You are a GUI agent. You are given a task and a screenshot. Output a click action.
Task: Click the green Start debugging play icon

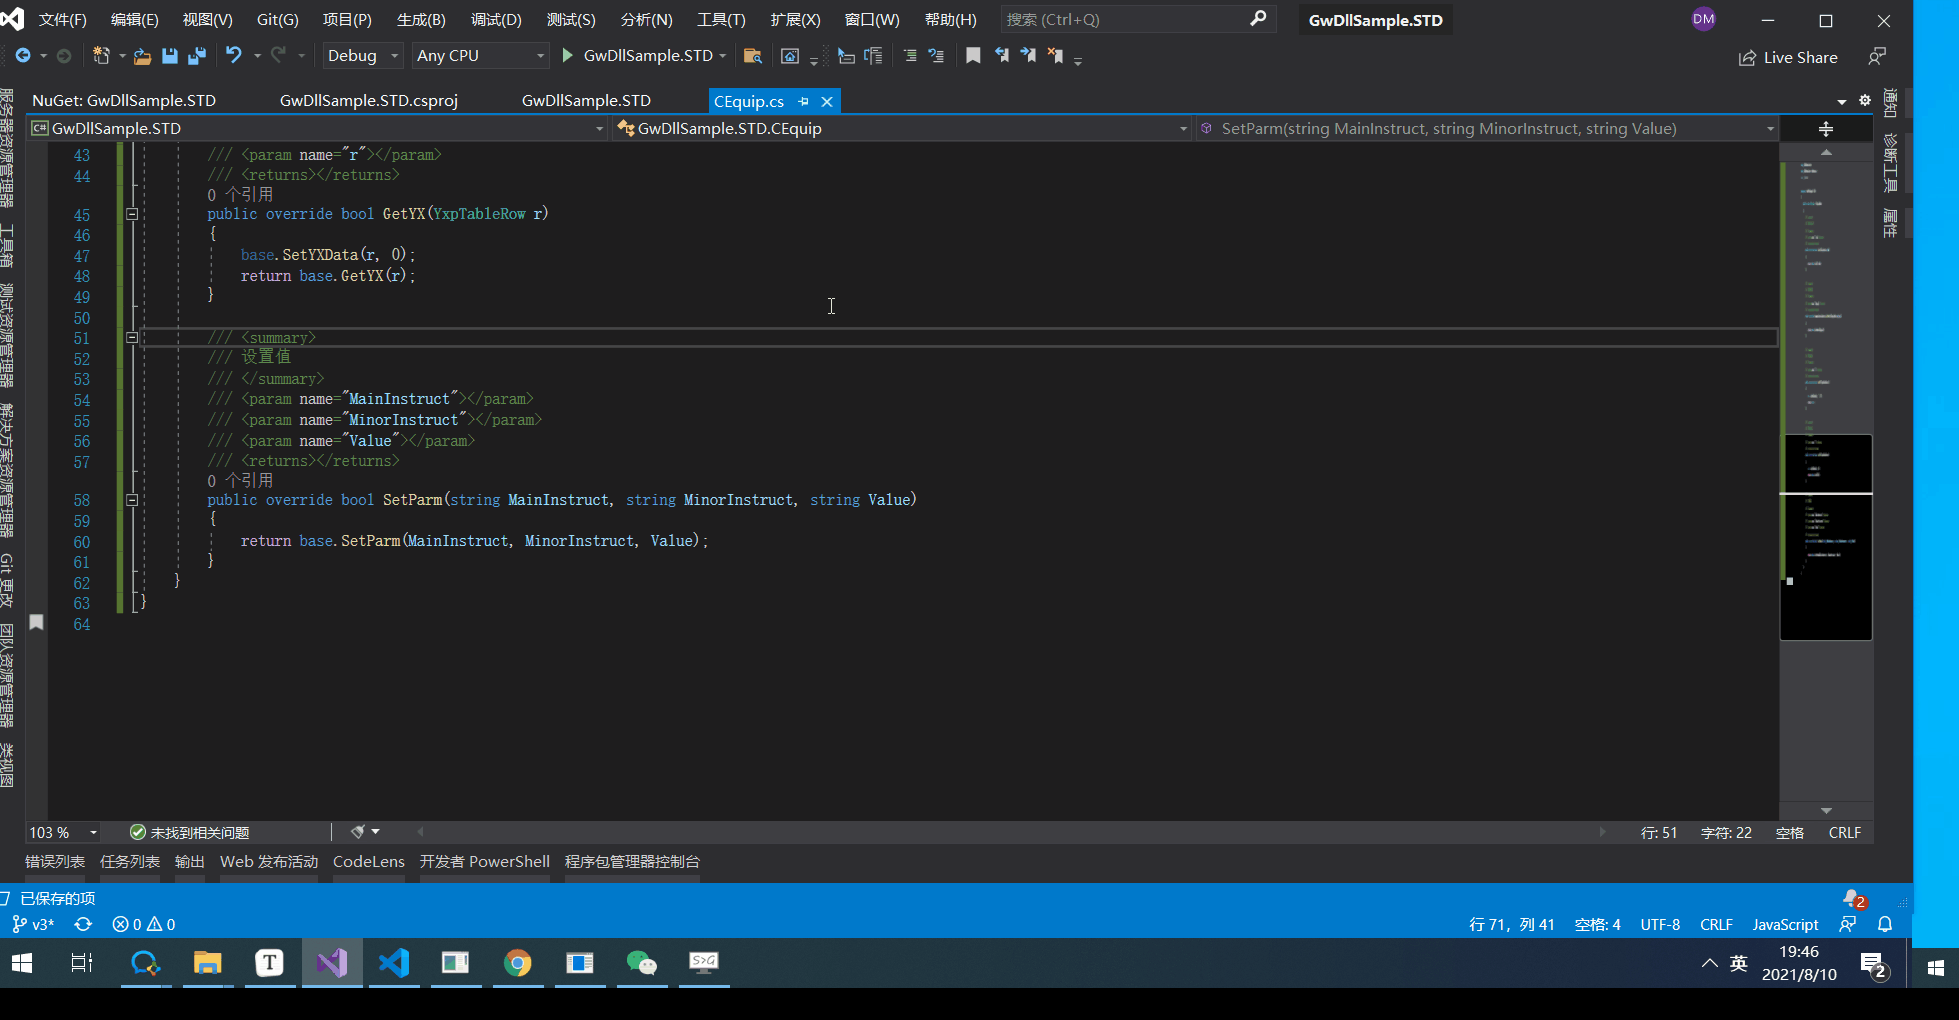tap(567, 56)
